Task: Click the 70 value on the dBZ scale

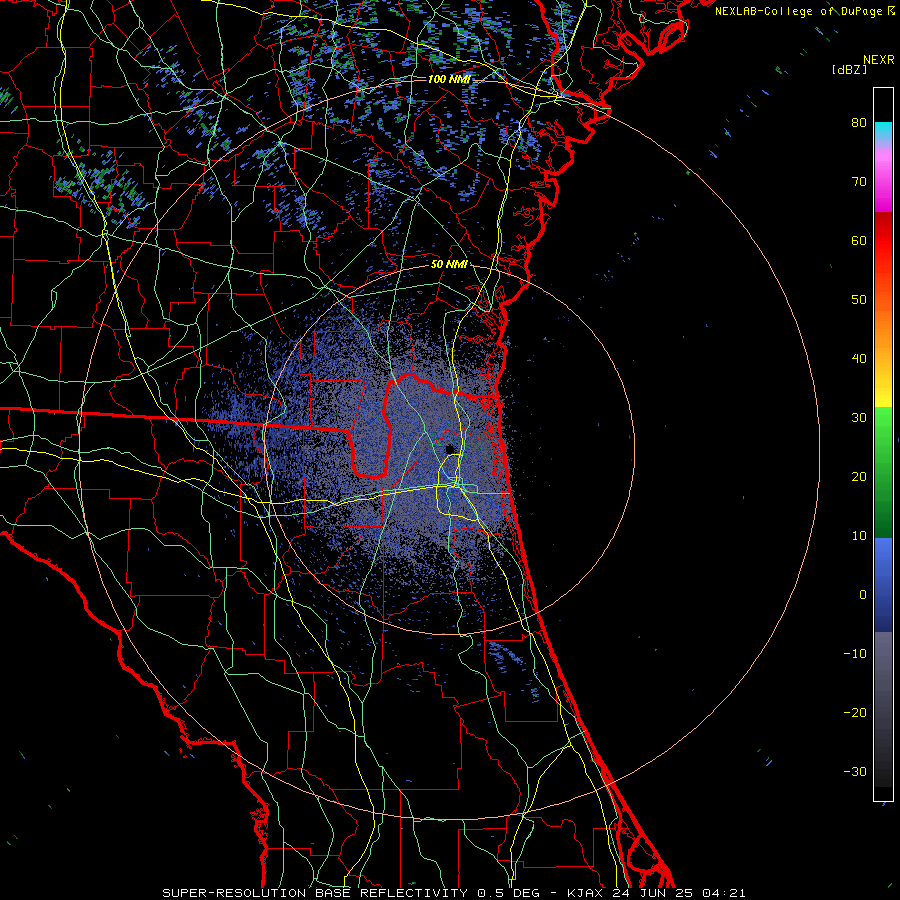Action: pyautogui.click(x=859, y=181)
